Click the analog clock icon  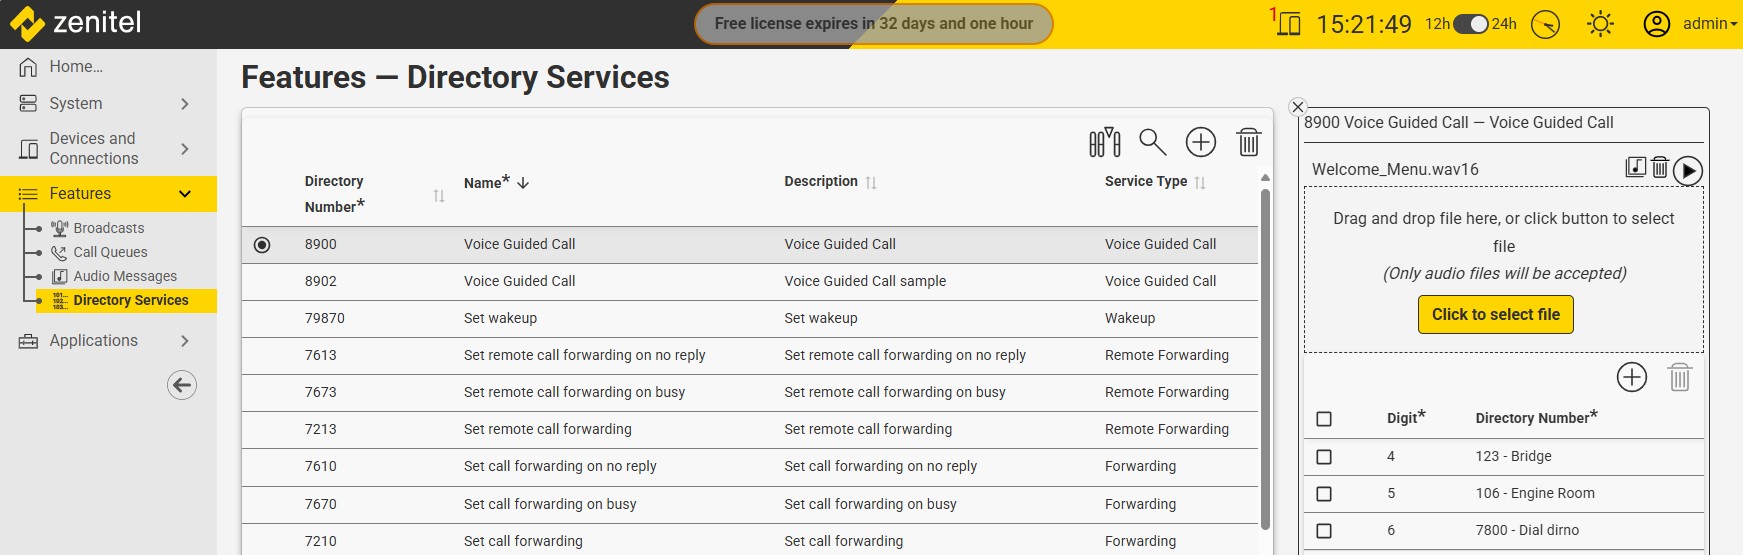(1546, 24)
